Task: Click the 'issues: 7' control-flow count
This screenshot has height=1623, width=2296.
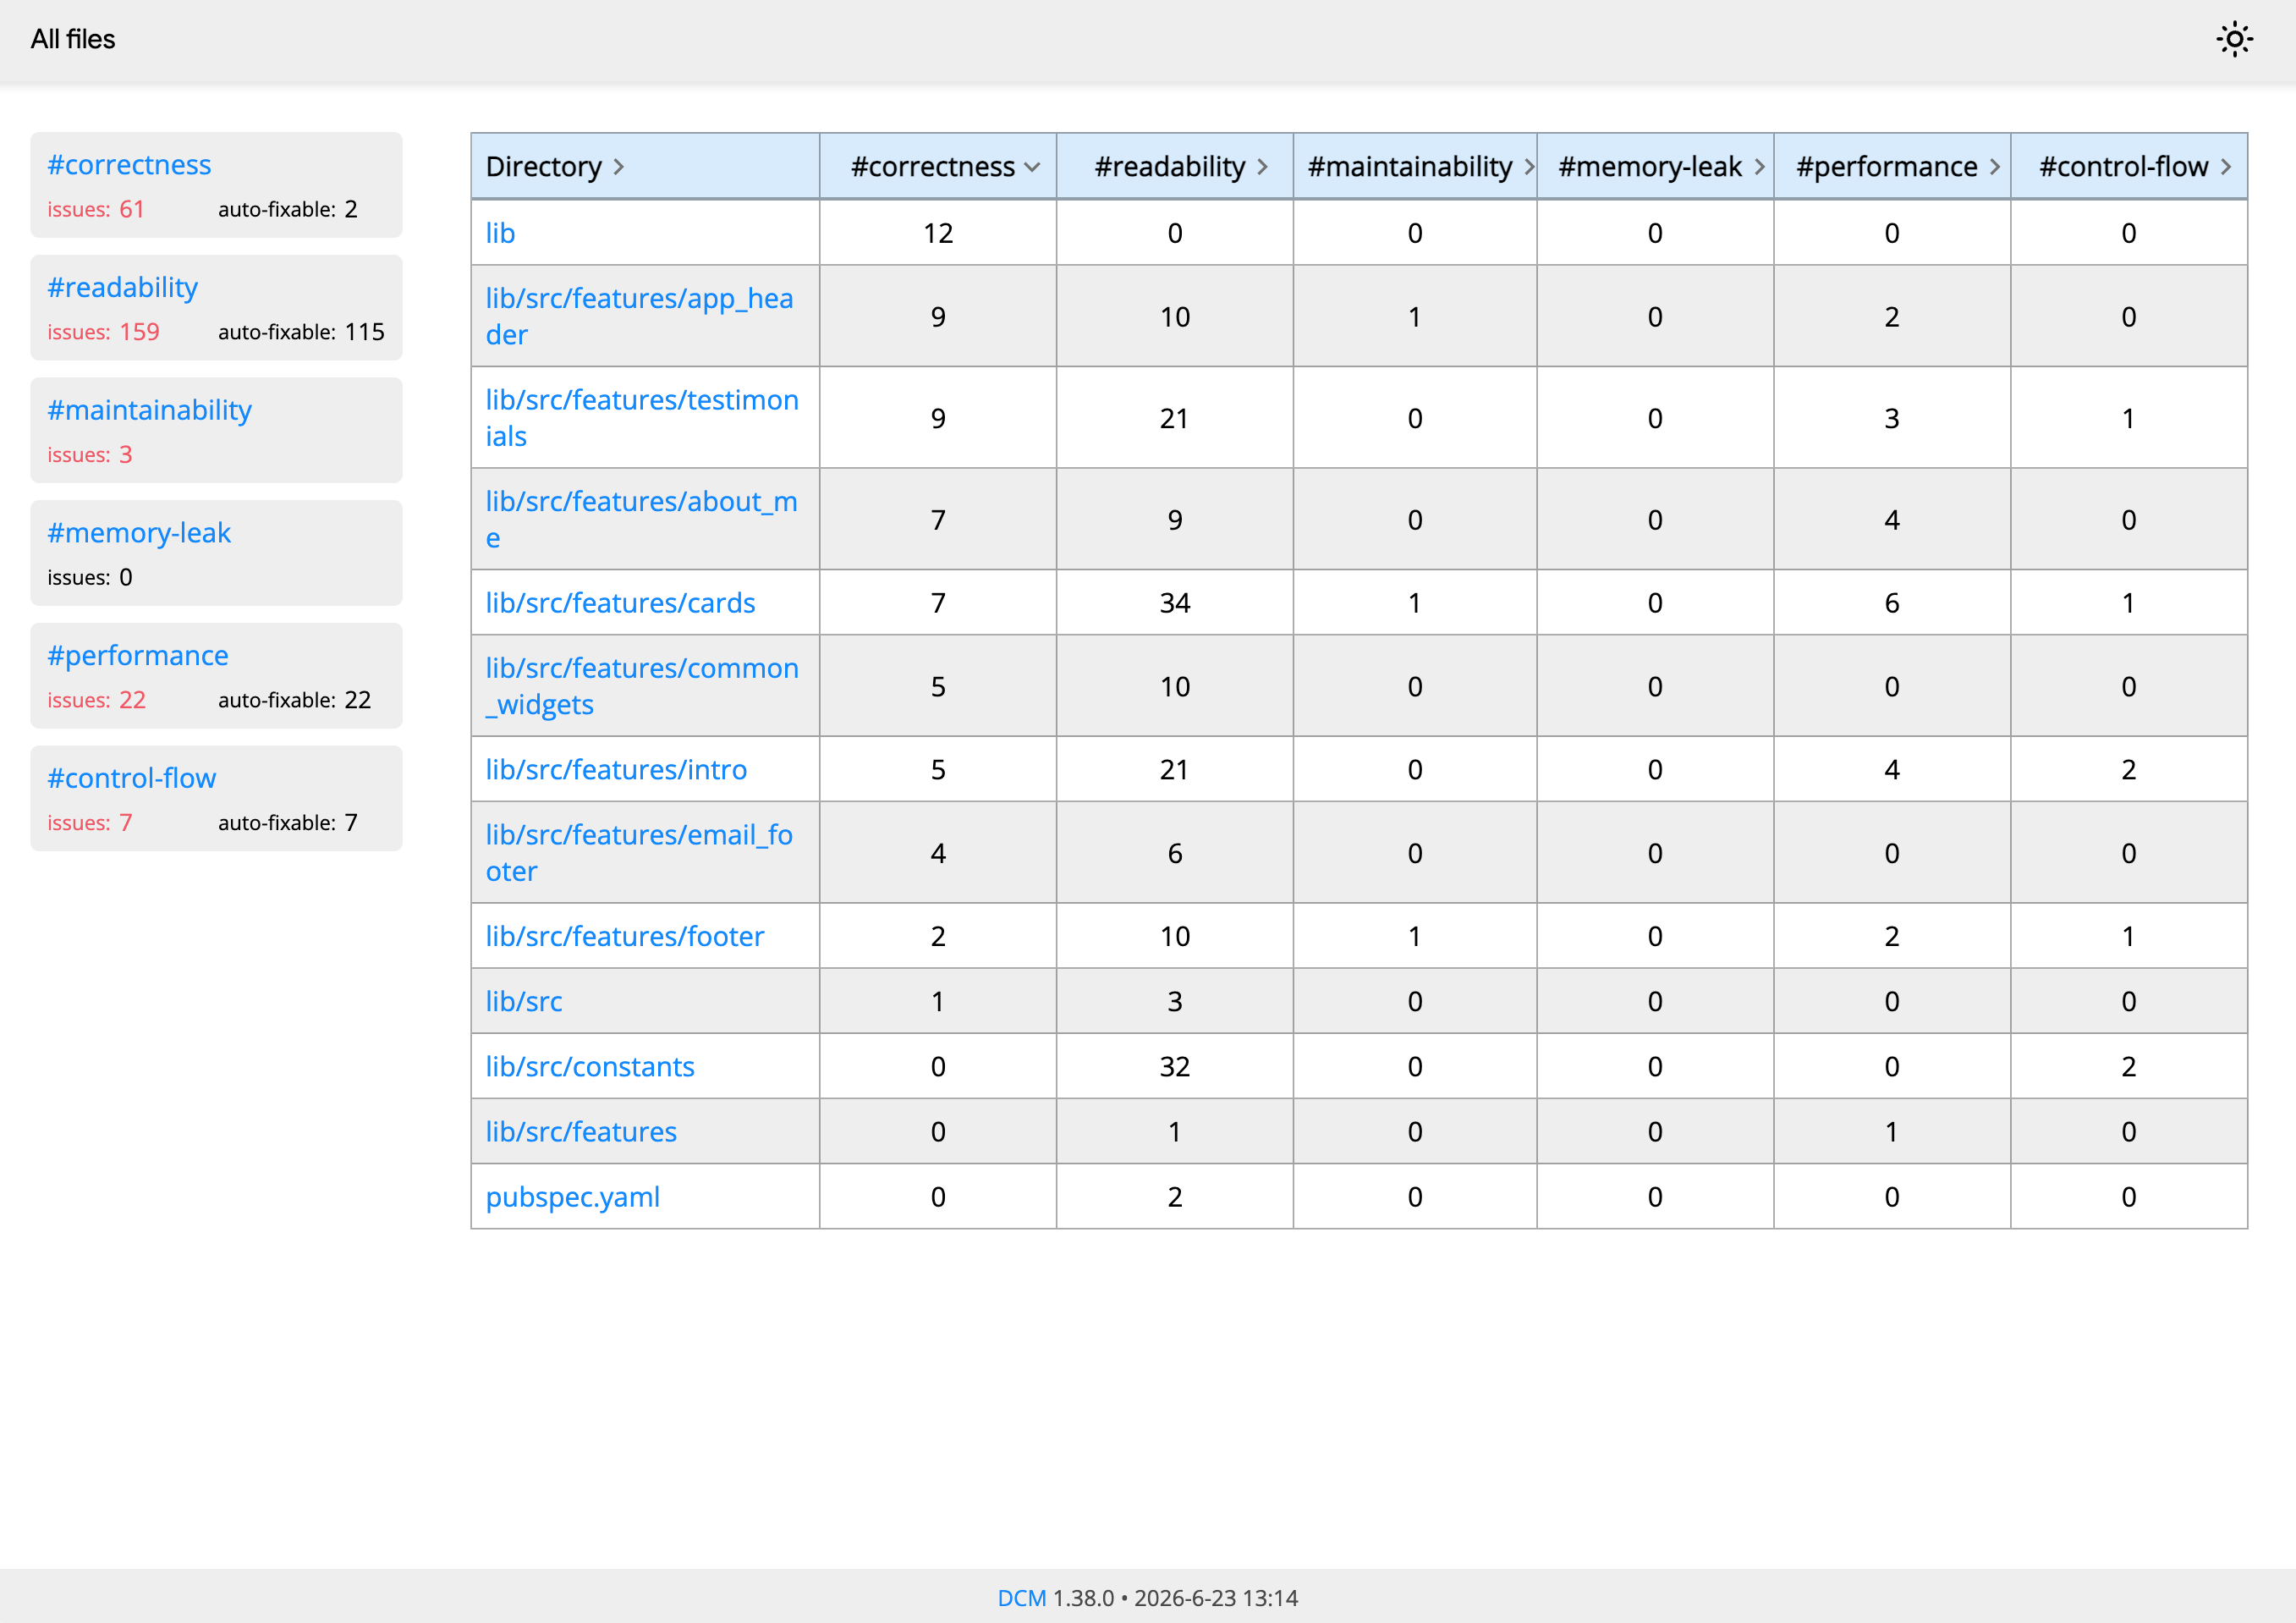Action: coord(90,823)
